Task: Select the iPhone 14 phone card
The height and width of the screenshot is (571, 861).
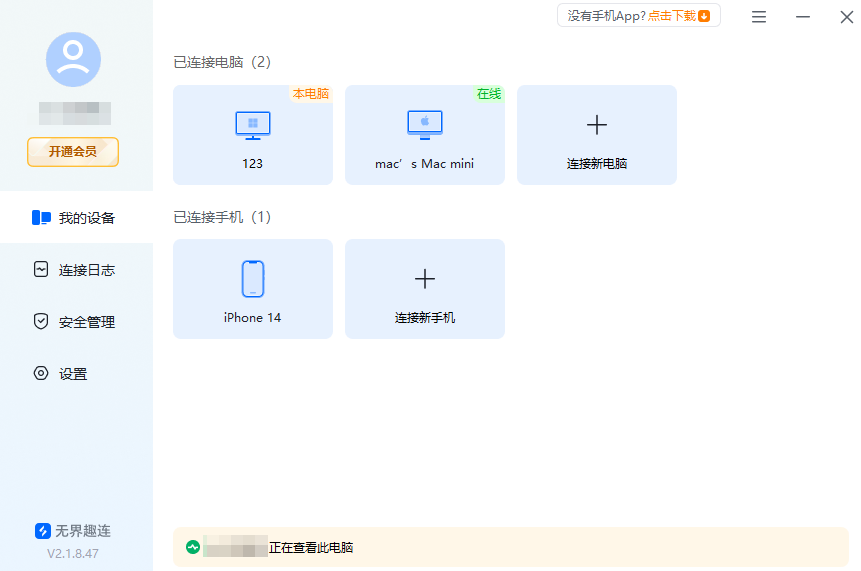Action: pos(253,289)
